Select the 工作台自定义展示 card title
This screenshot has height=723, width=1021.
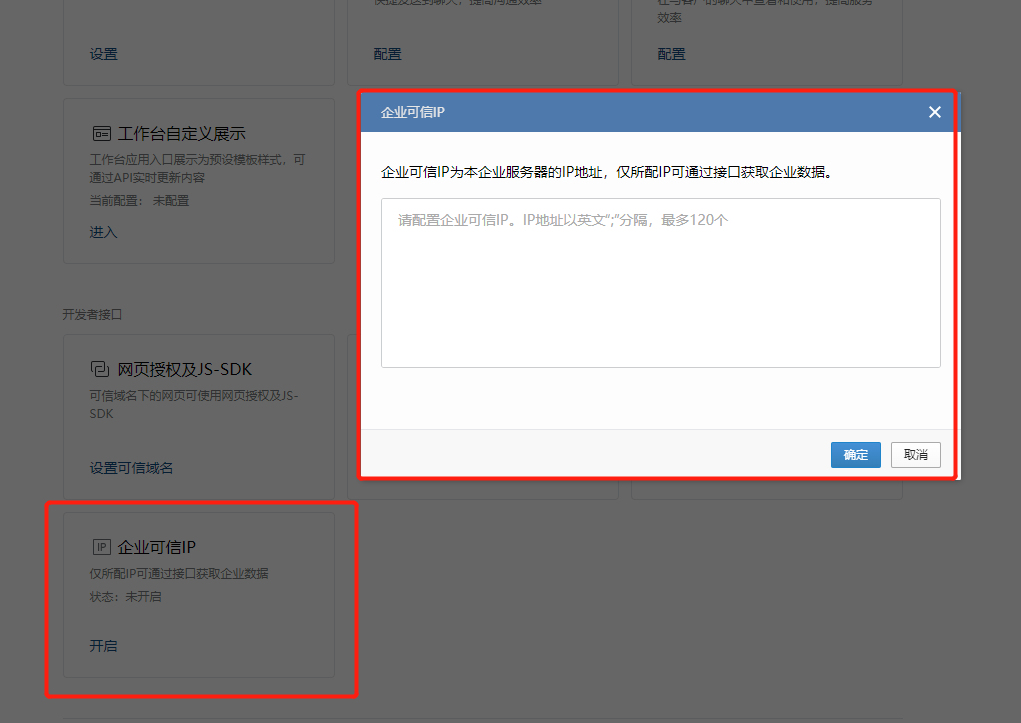click(181, 134)
